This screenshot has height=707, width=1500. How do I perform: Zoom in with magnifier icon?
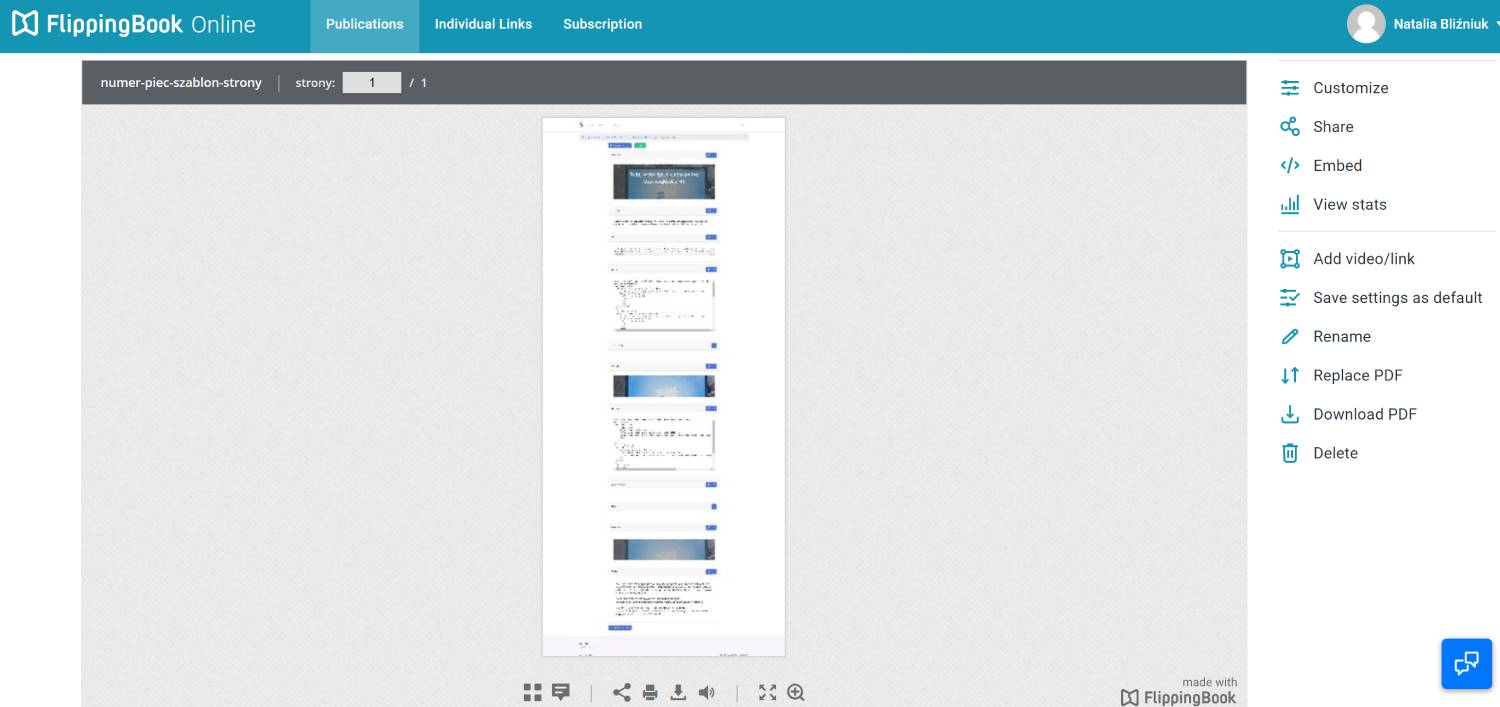[x=796, y=692]
